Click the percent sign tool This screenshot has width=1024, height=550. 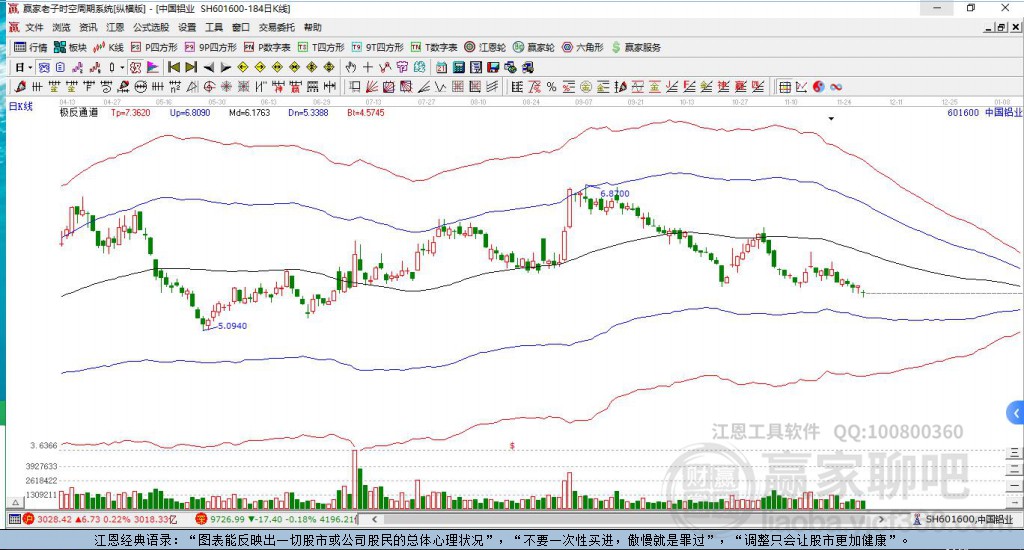[551, 86]
